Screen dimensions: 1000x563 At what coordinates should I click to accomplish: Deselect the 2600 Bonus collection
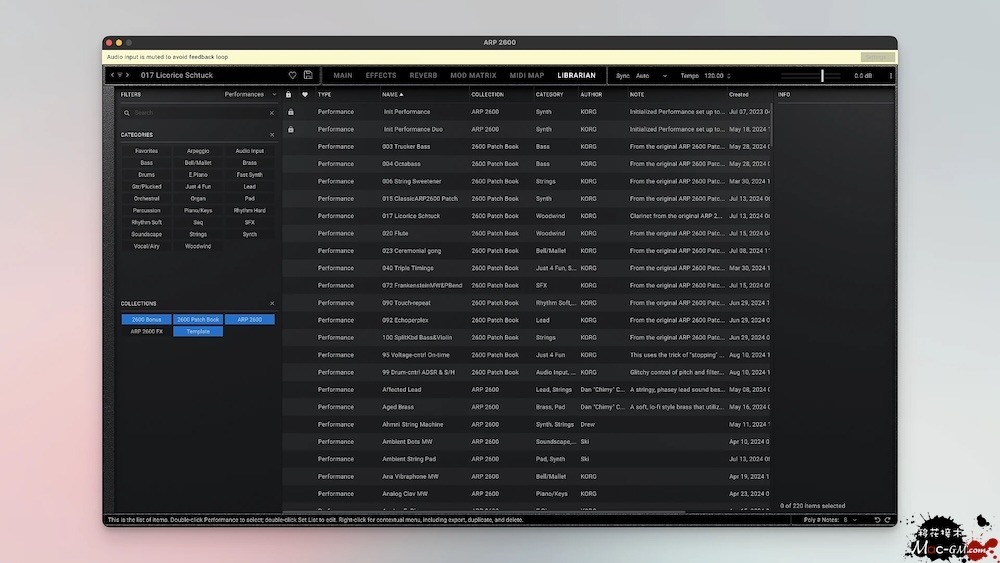click(147, 319)
